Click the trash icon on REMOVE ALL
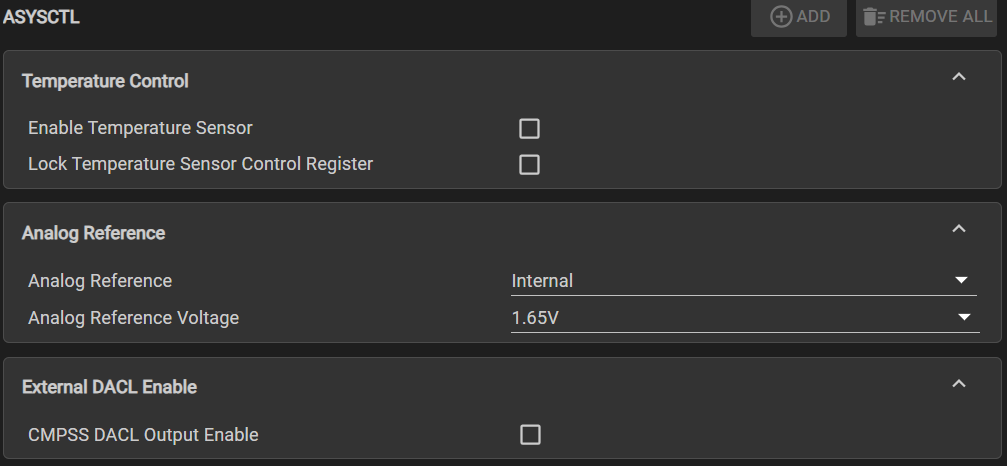Image resolution: width=1007 pixels, height=466 pixels. (875, 17)
